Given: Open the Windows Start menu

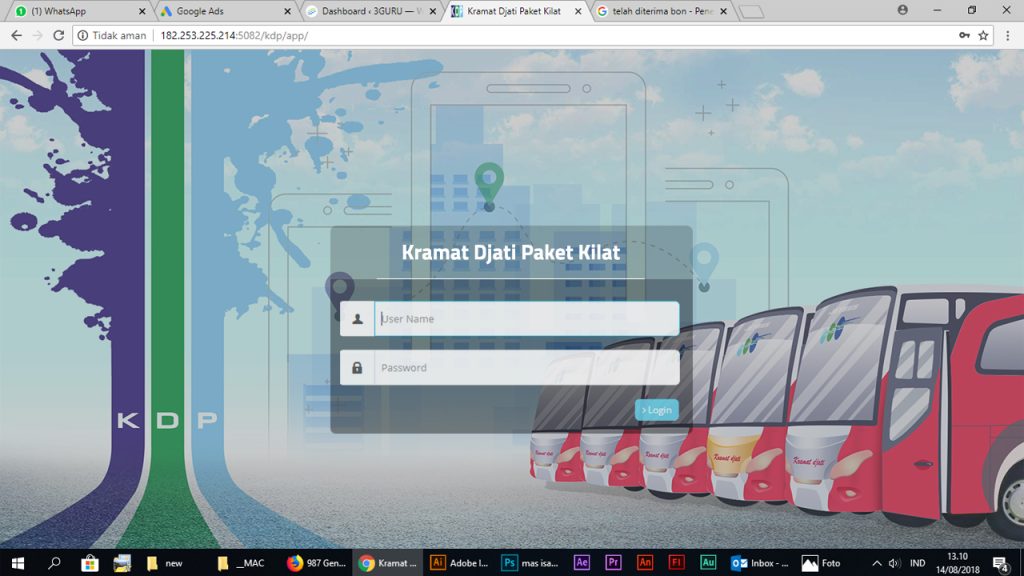Looking at the screenshot, I should (18, 563).
